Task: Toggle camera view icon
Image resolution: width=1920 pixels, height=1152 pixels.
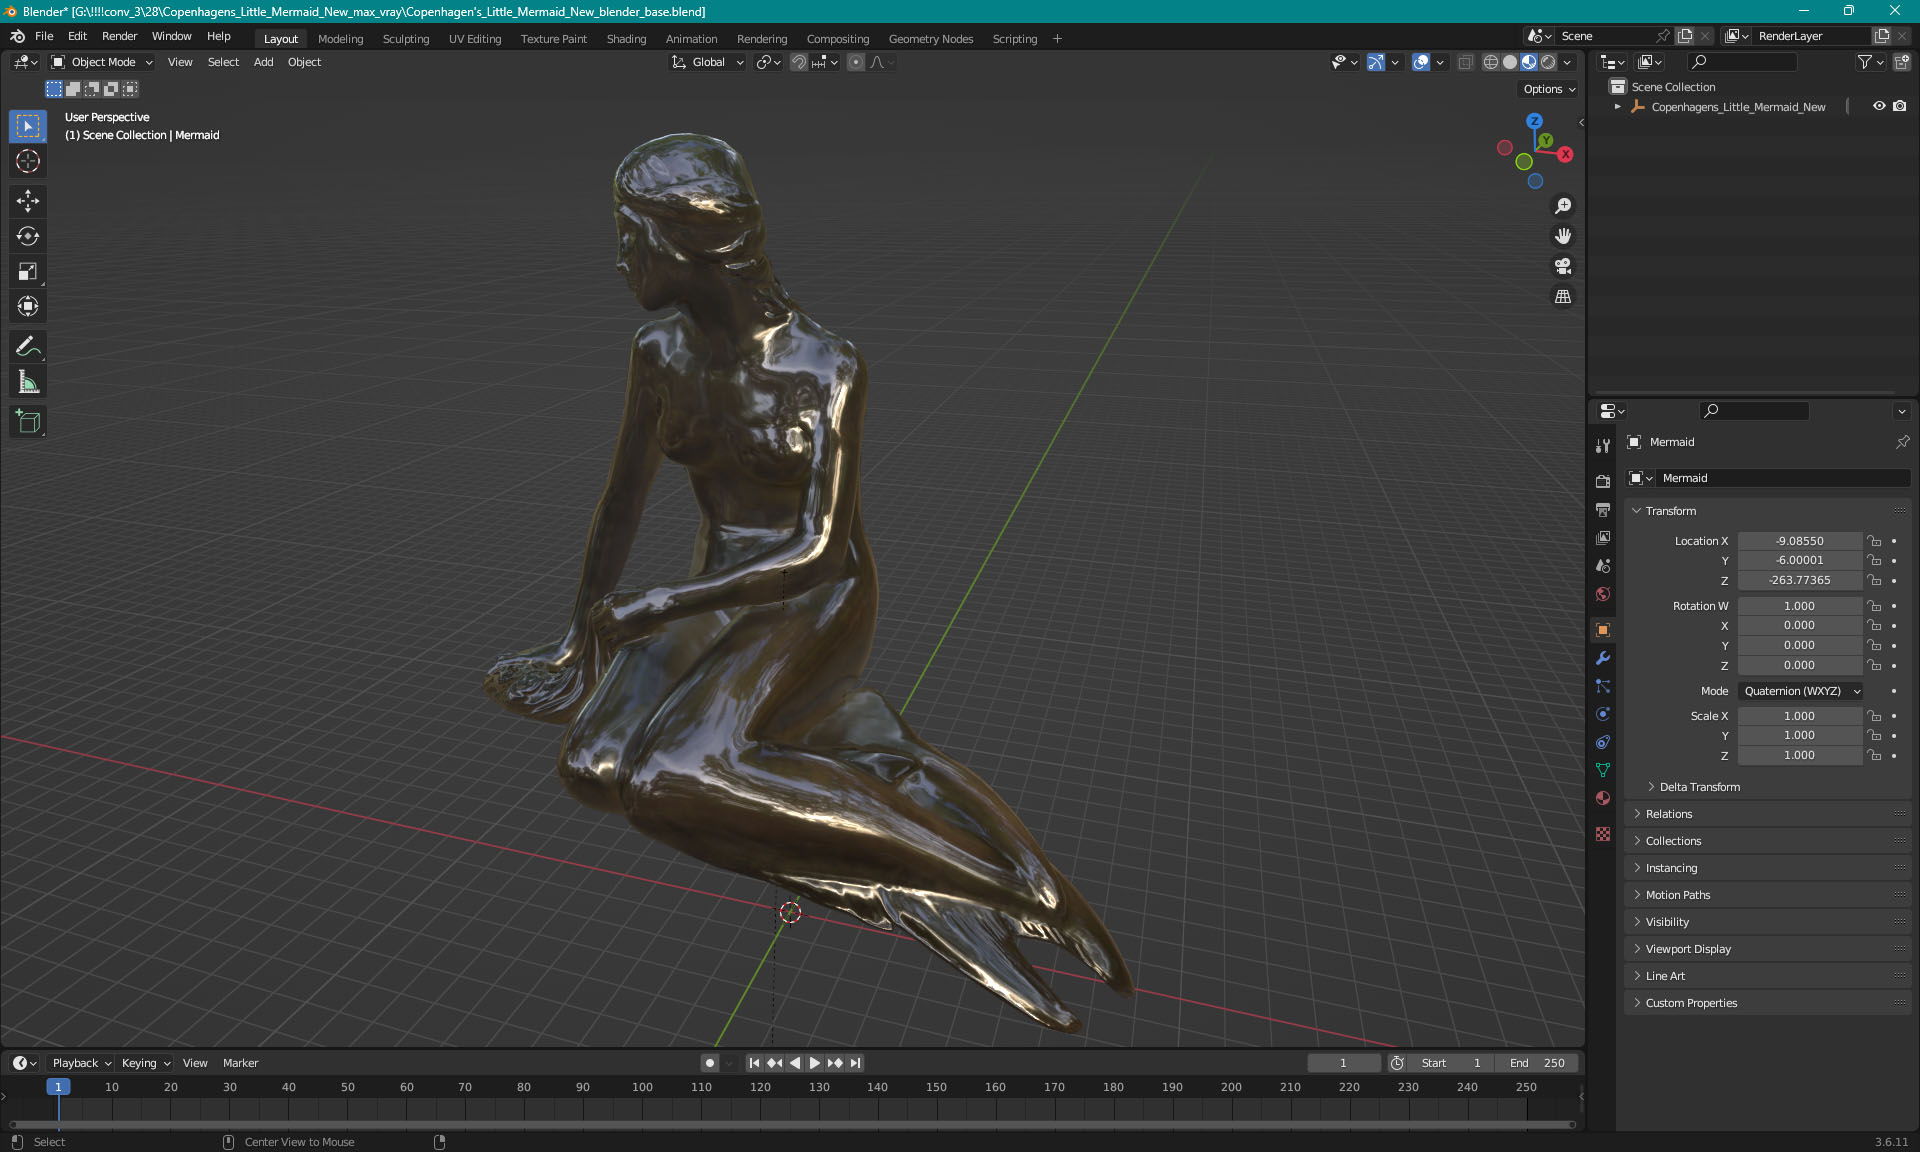Action: [x=1563, y=266]
